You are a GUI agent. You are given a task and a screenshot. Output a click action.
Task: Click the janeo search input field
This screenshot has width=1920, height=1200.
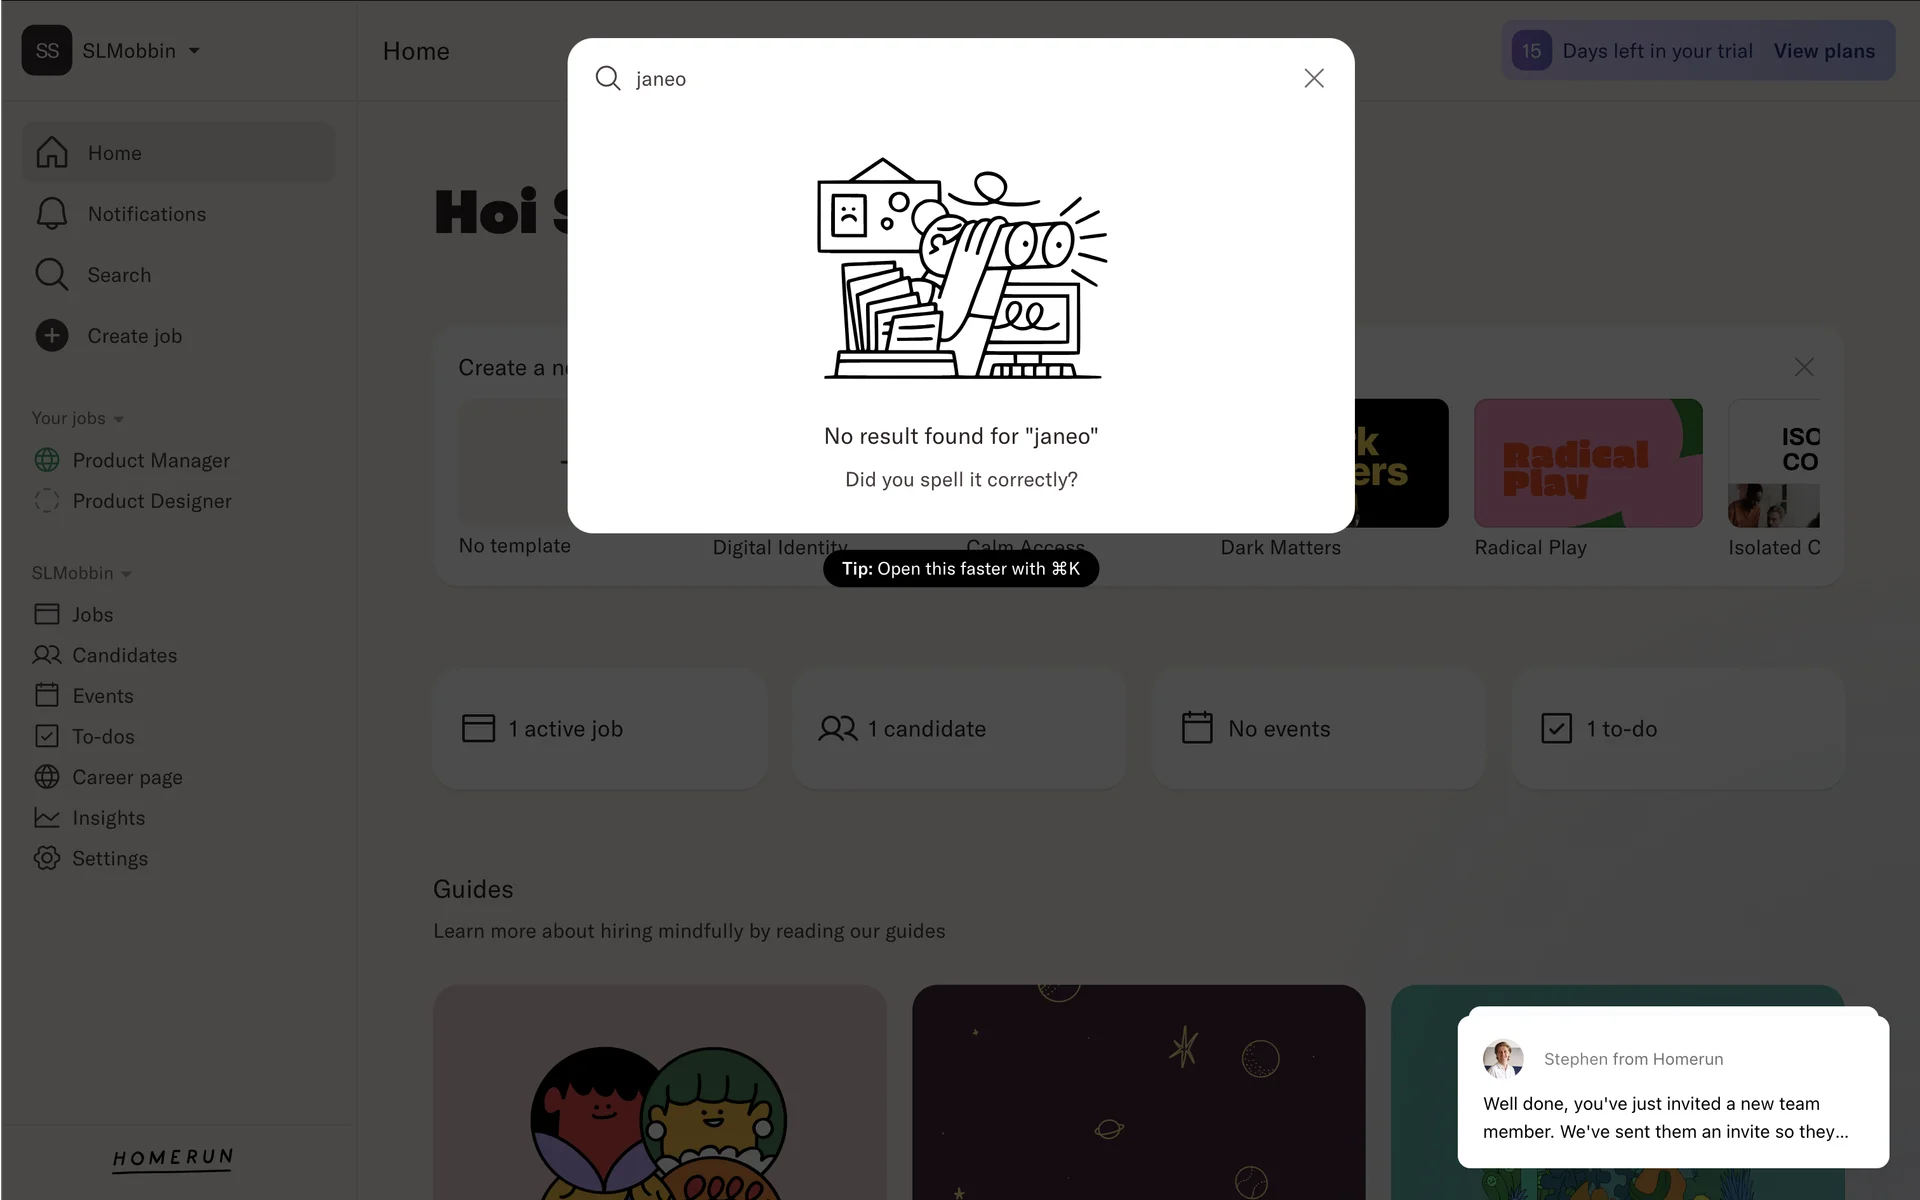click(x=960, y=78)
